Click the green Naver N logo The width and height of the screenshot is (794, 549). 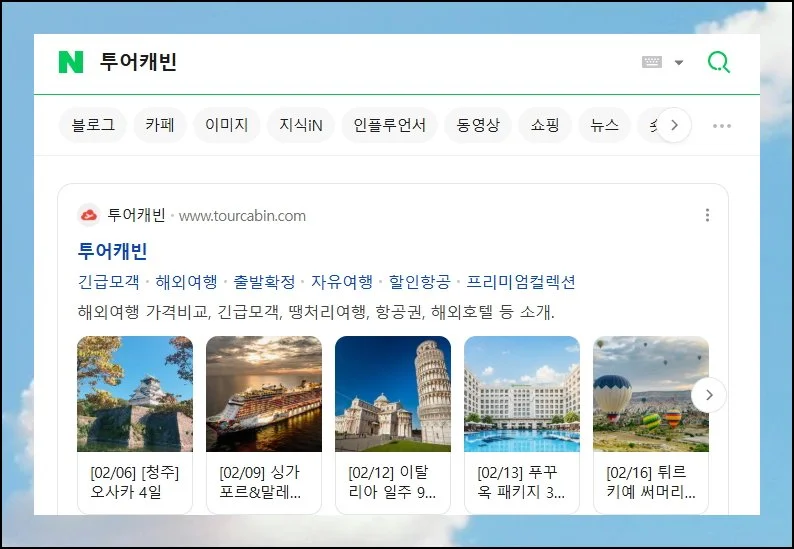point(70,62)
